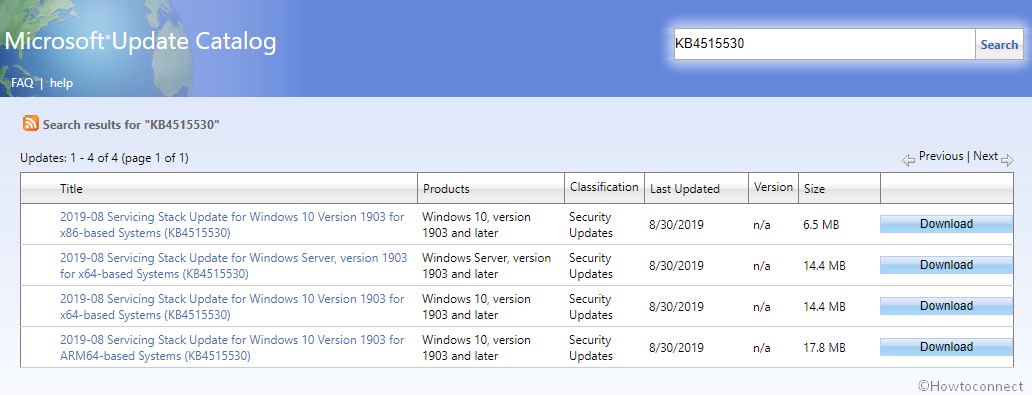Click the Search button

(999, 45)
